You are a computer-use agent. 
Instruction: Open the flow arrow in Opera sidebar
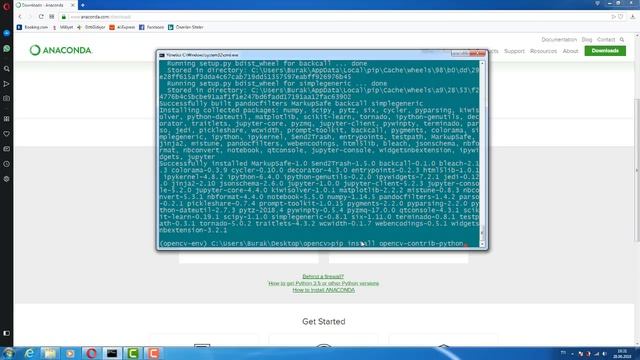7,84
